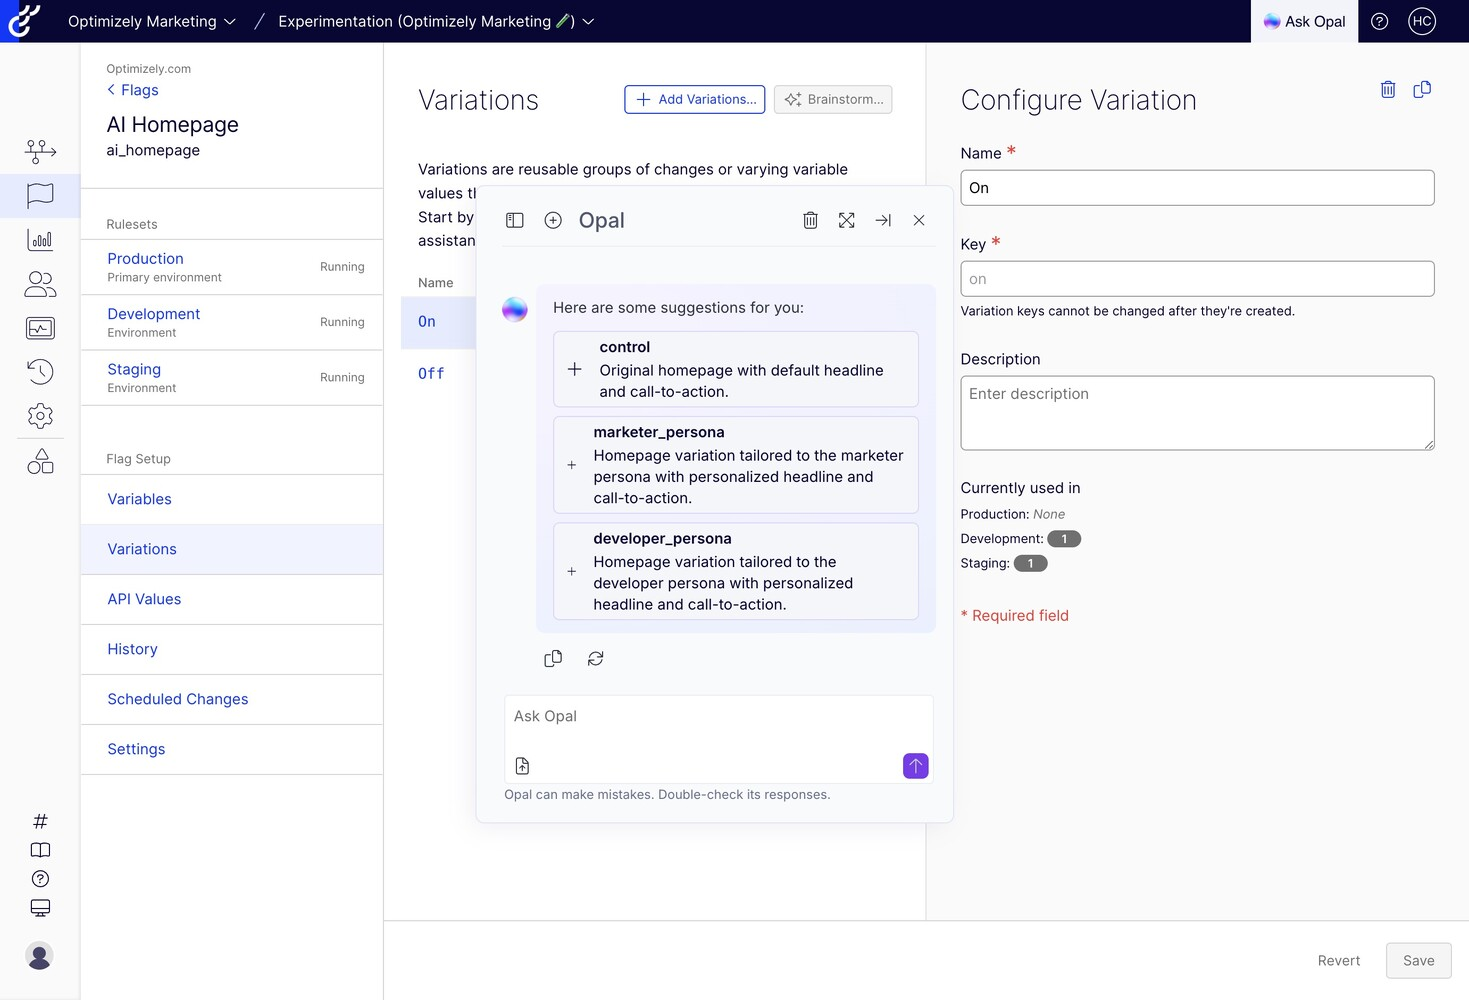Go back to Flags list
1469x1000 pixels.
coord(133,90)
